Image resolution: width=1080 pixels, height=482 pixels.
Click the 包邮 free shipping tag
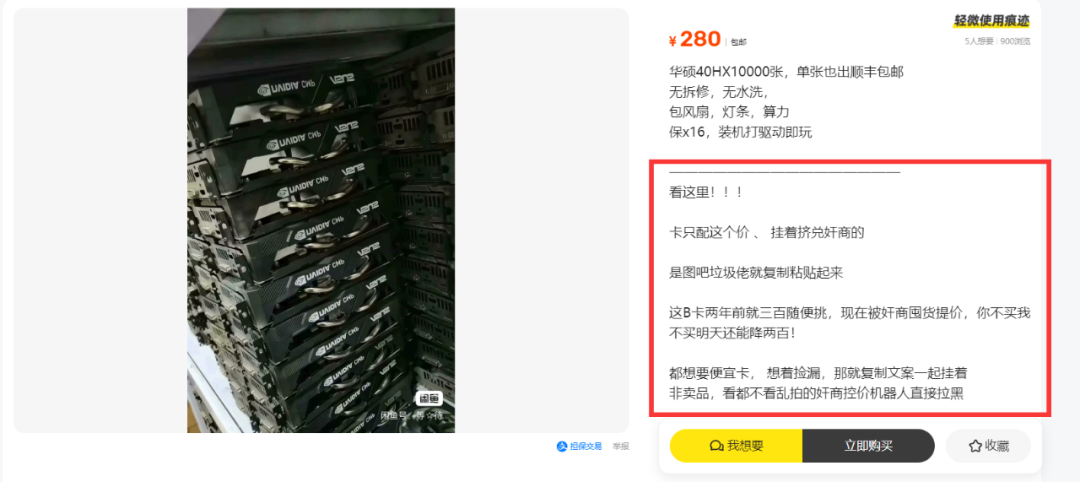coord(738,42)
